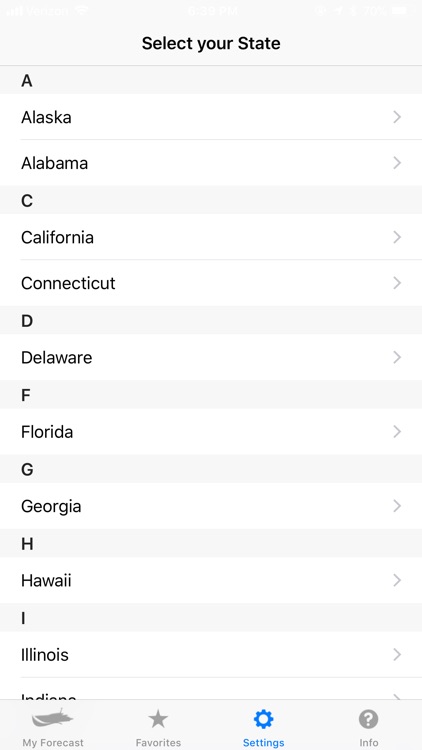
Task: Tap the Hawaii row chevron
Action: point(397,581)
